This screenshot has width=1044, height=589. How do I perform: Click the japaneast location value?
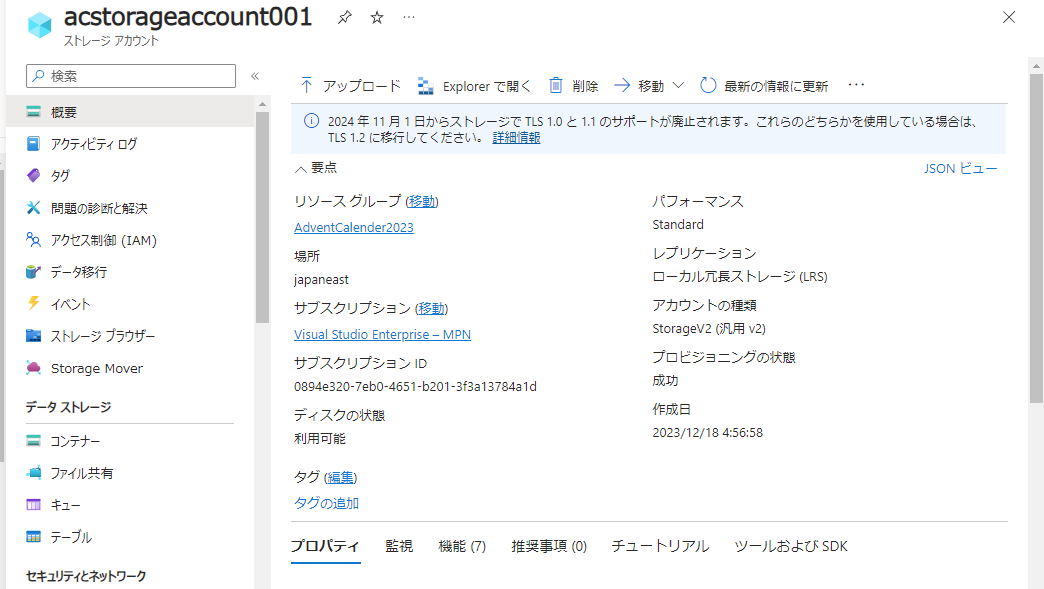tap(321, 280)
